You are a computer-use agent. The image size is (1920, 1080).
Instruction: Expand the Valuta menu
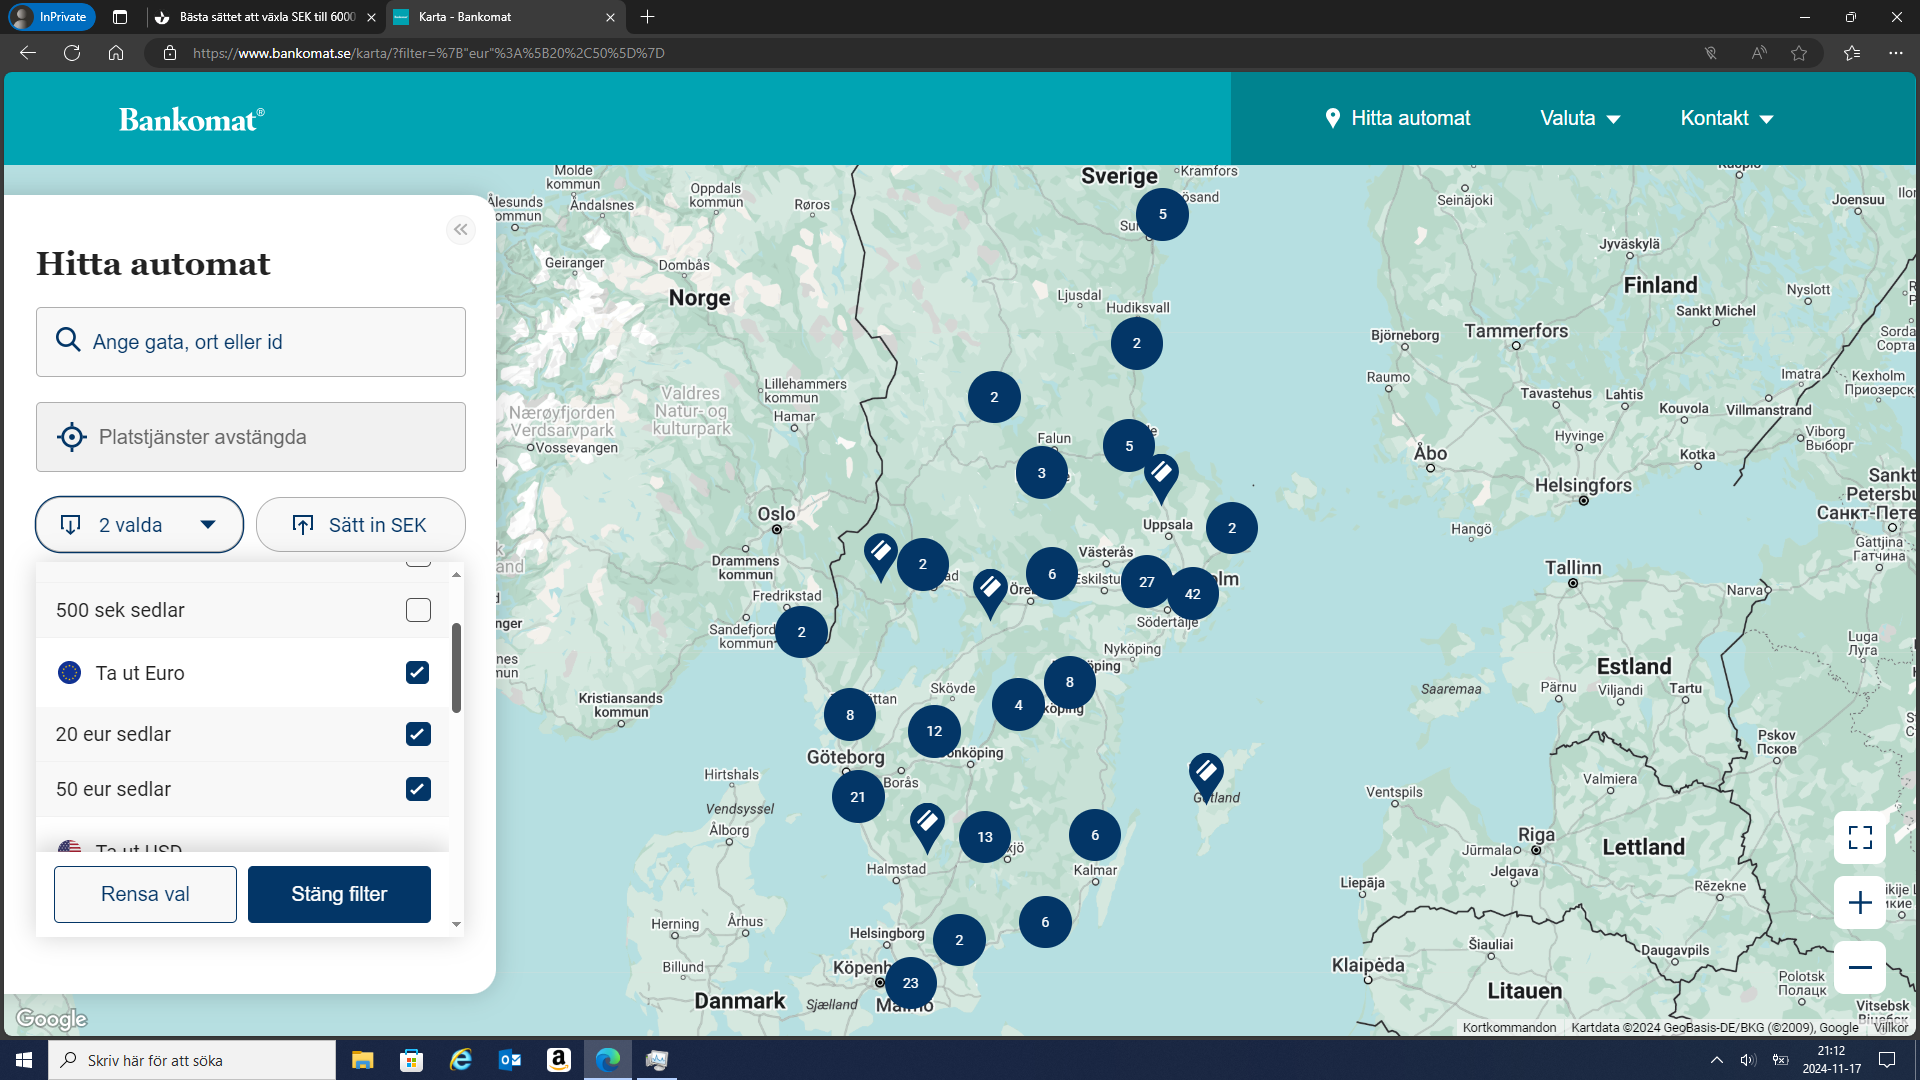(x=1579, y=118)
